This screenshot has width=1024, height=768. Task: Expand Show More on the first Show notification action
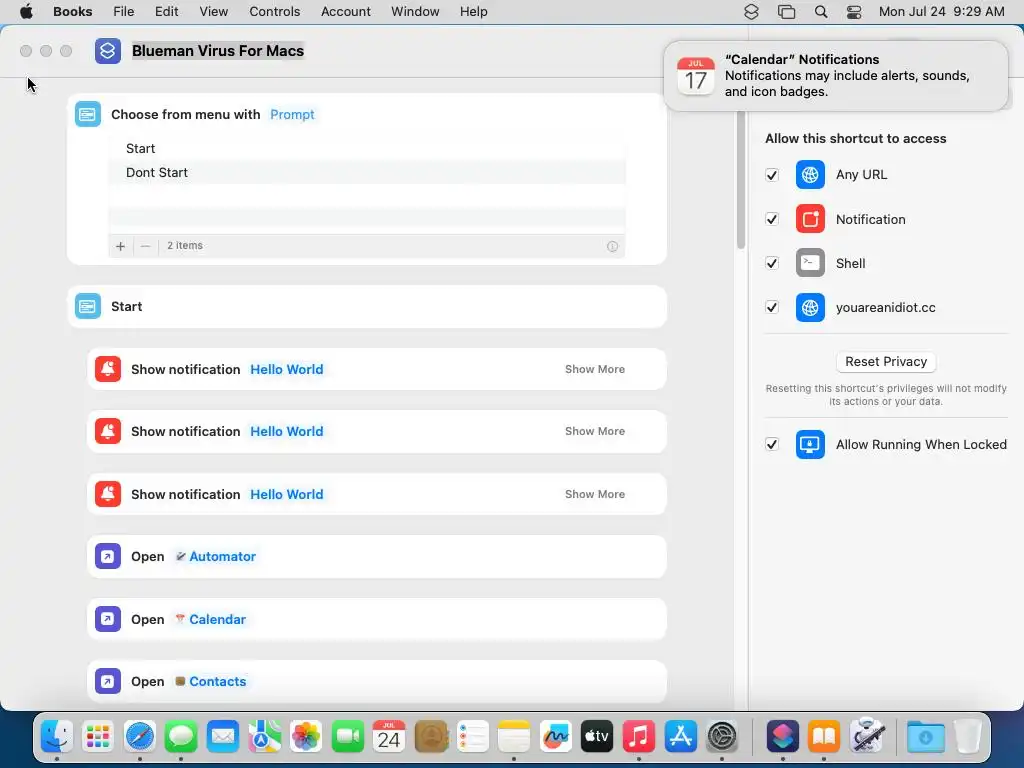pos(594,369)
